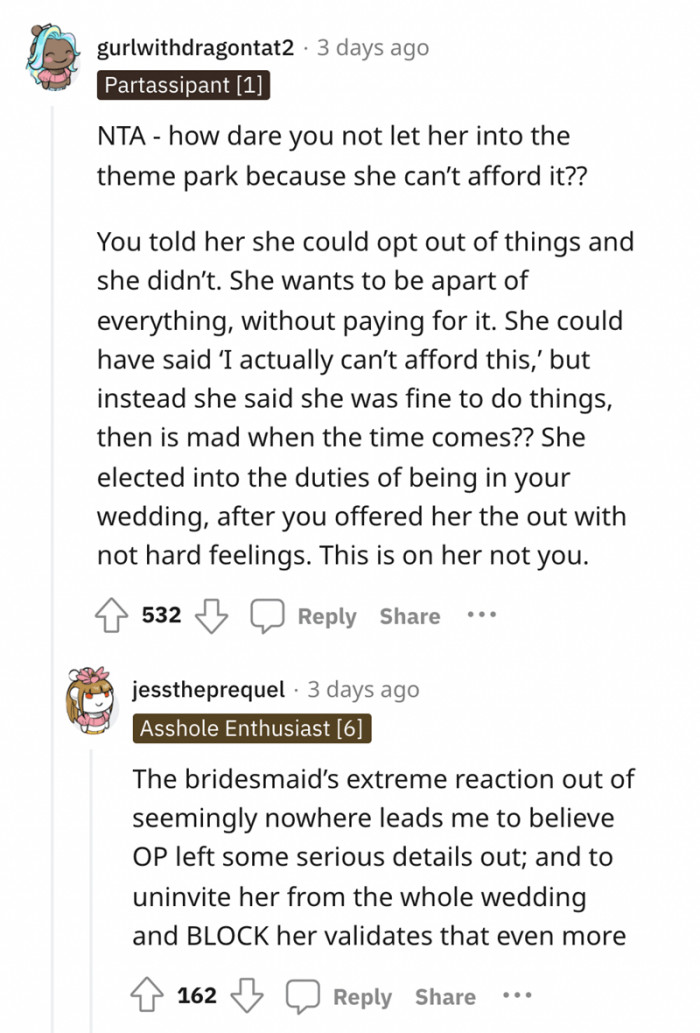Click Share under jesstheprequel's comment
The height and width of the screenshot is (1033, 700).
445,995
